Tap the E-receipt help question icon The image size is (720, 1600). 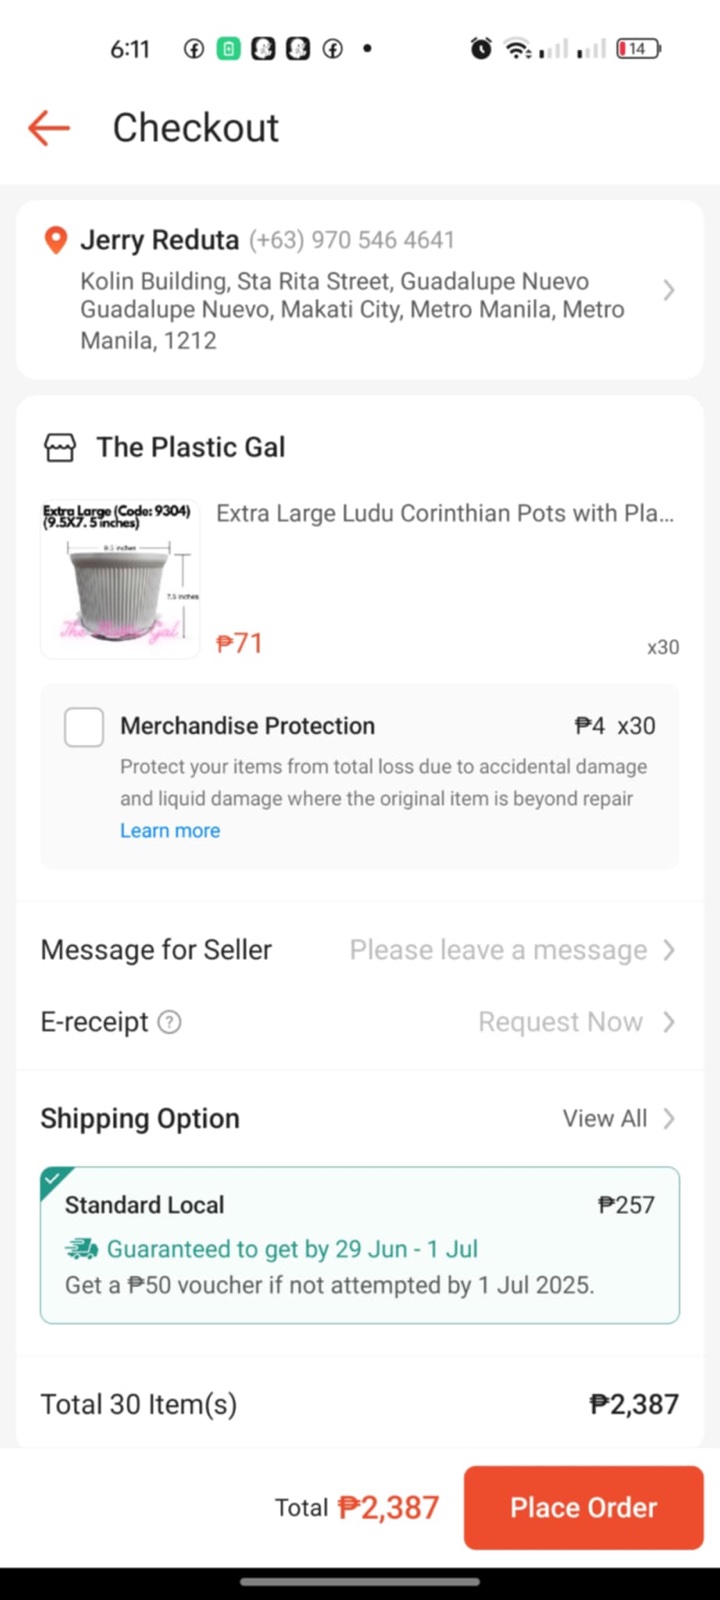tap(170, 1022)
